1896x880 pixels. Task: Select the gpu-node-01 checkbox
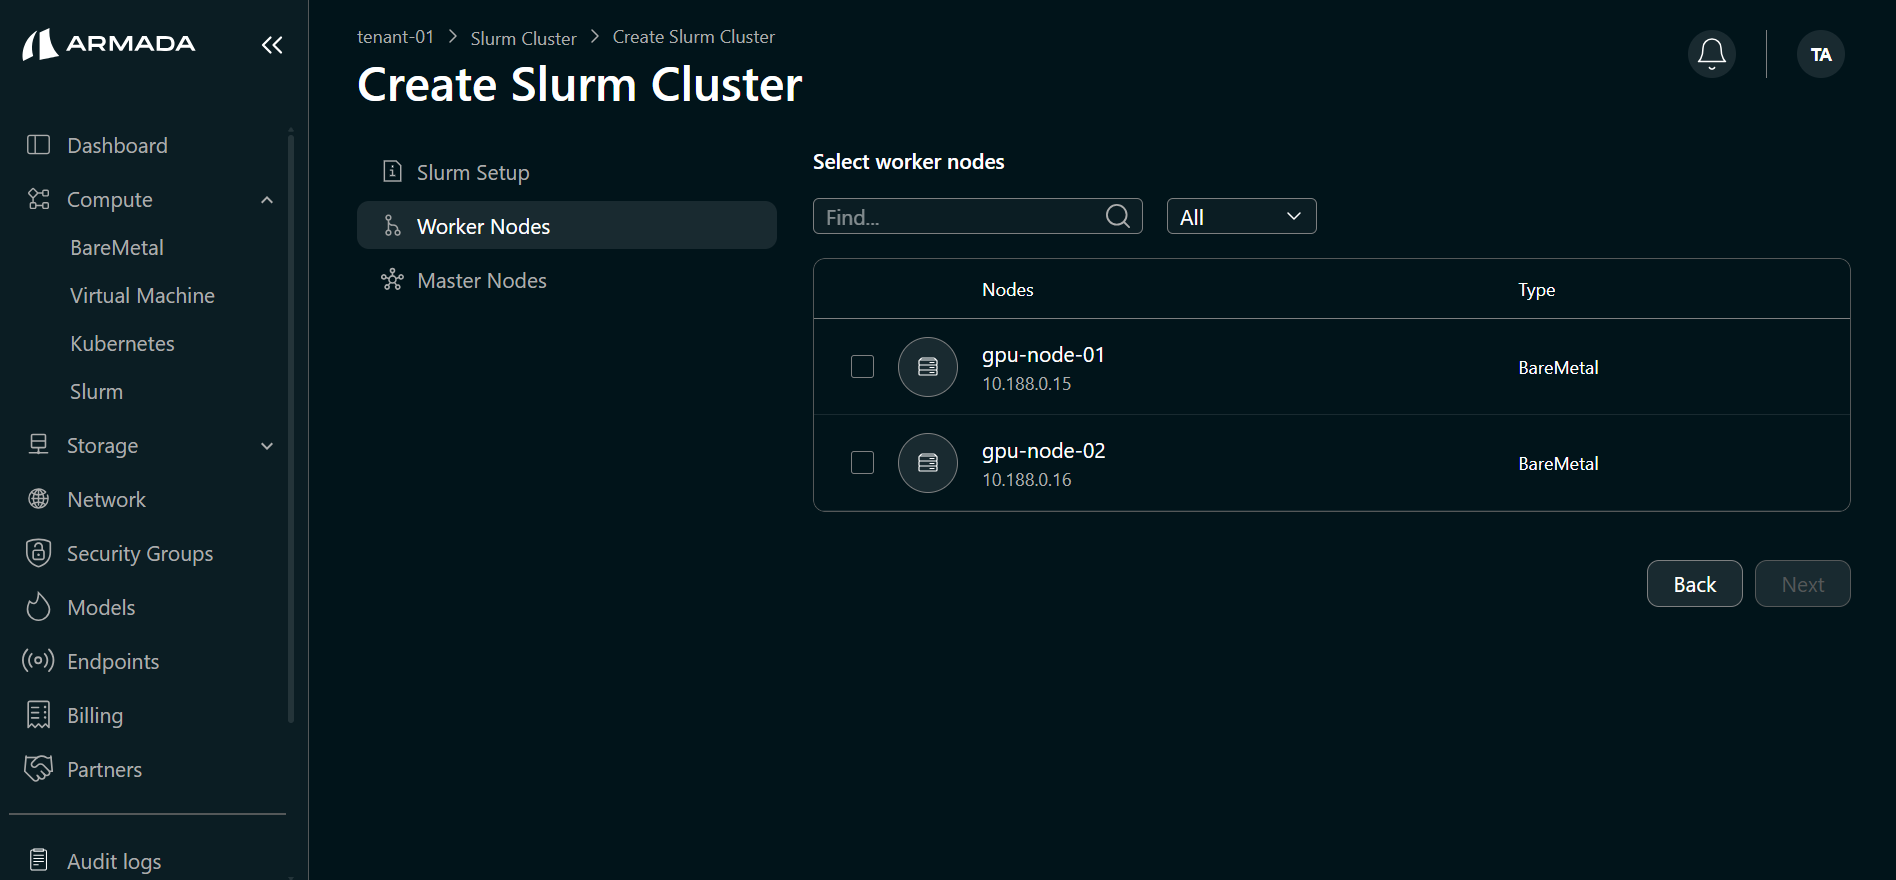[x=862, y=367]
